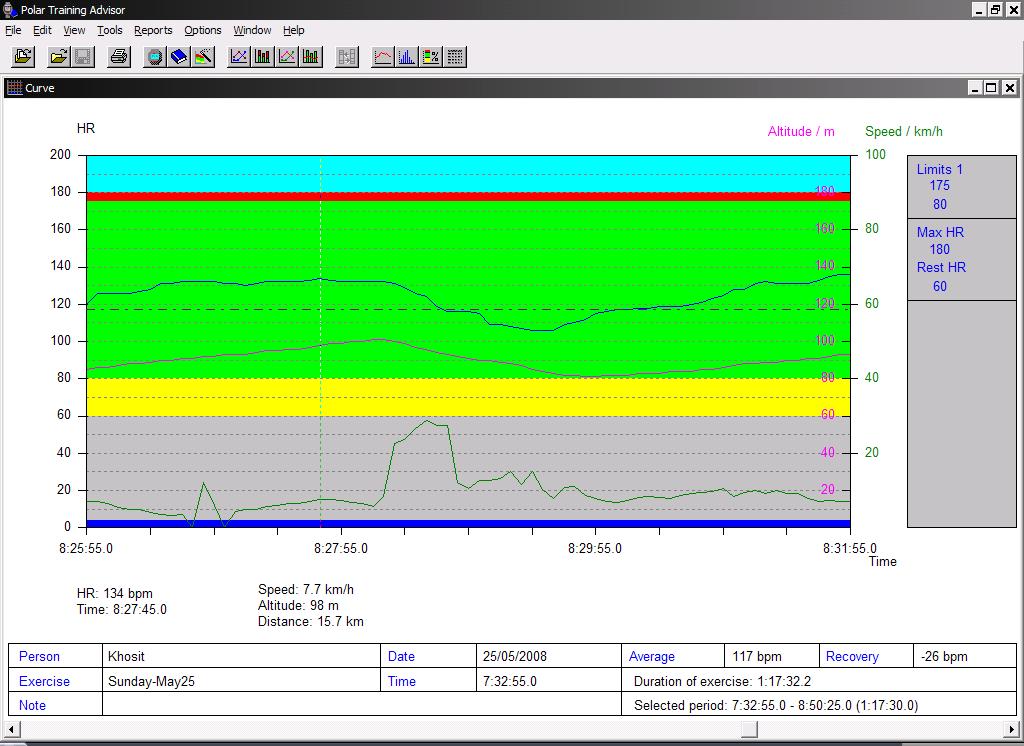Click the Note text field
This screenshot has height=746, width=1024.
(362, 705)
